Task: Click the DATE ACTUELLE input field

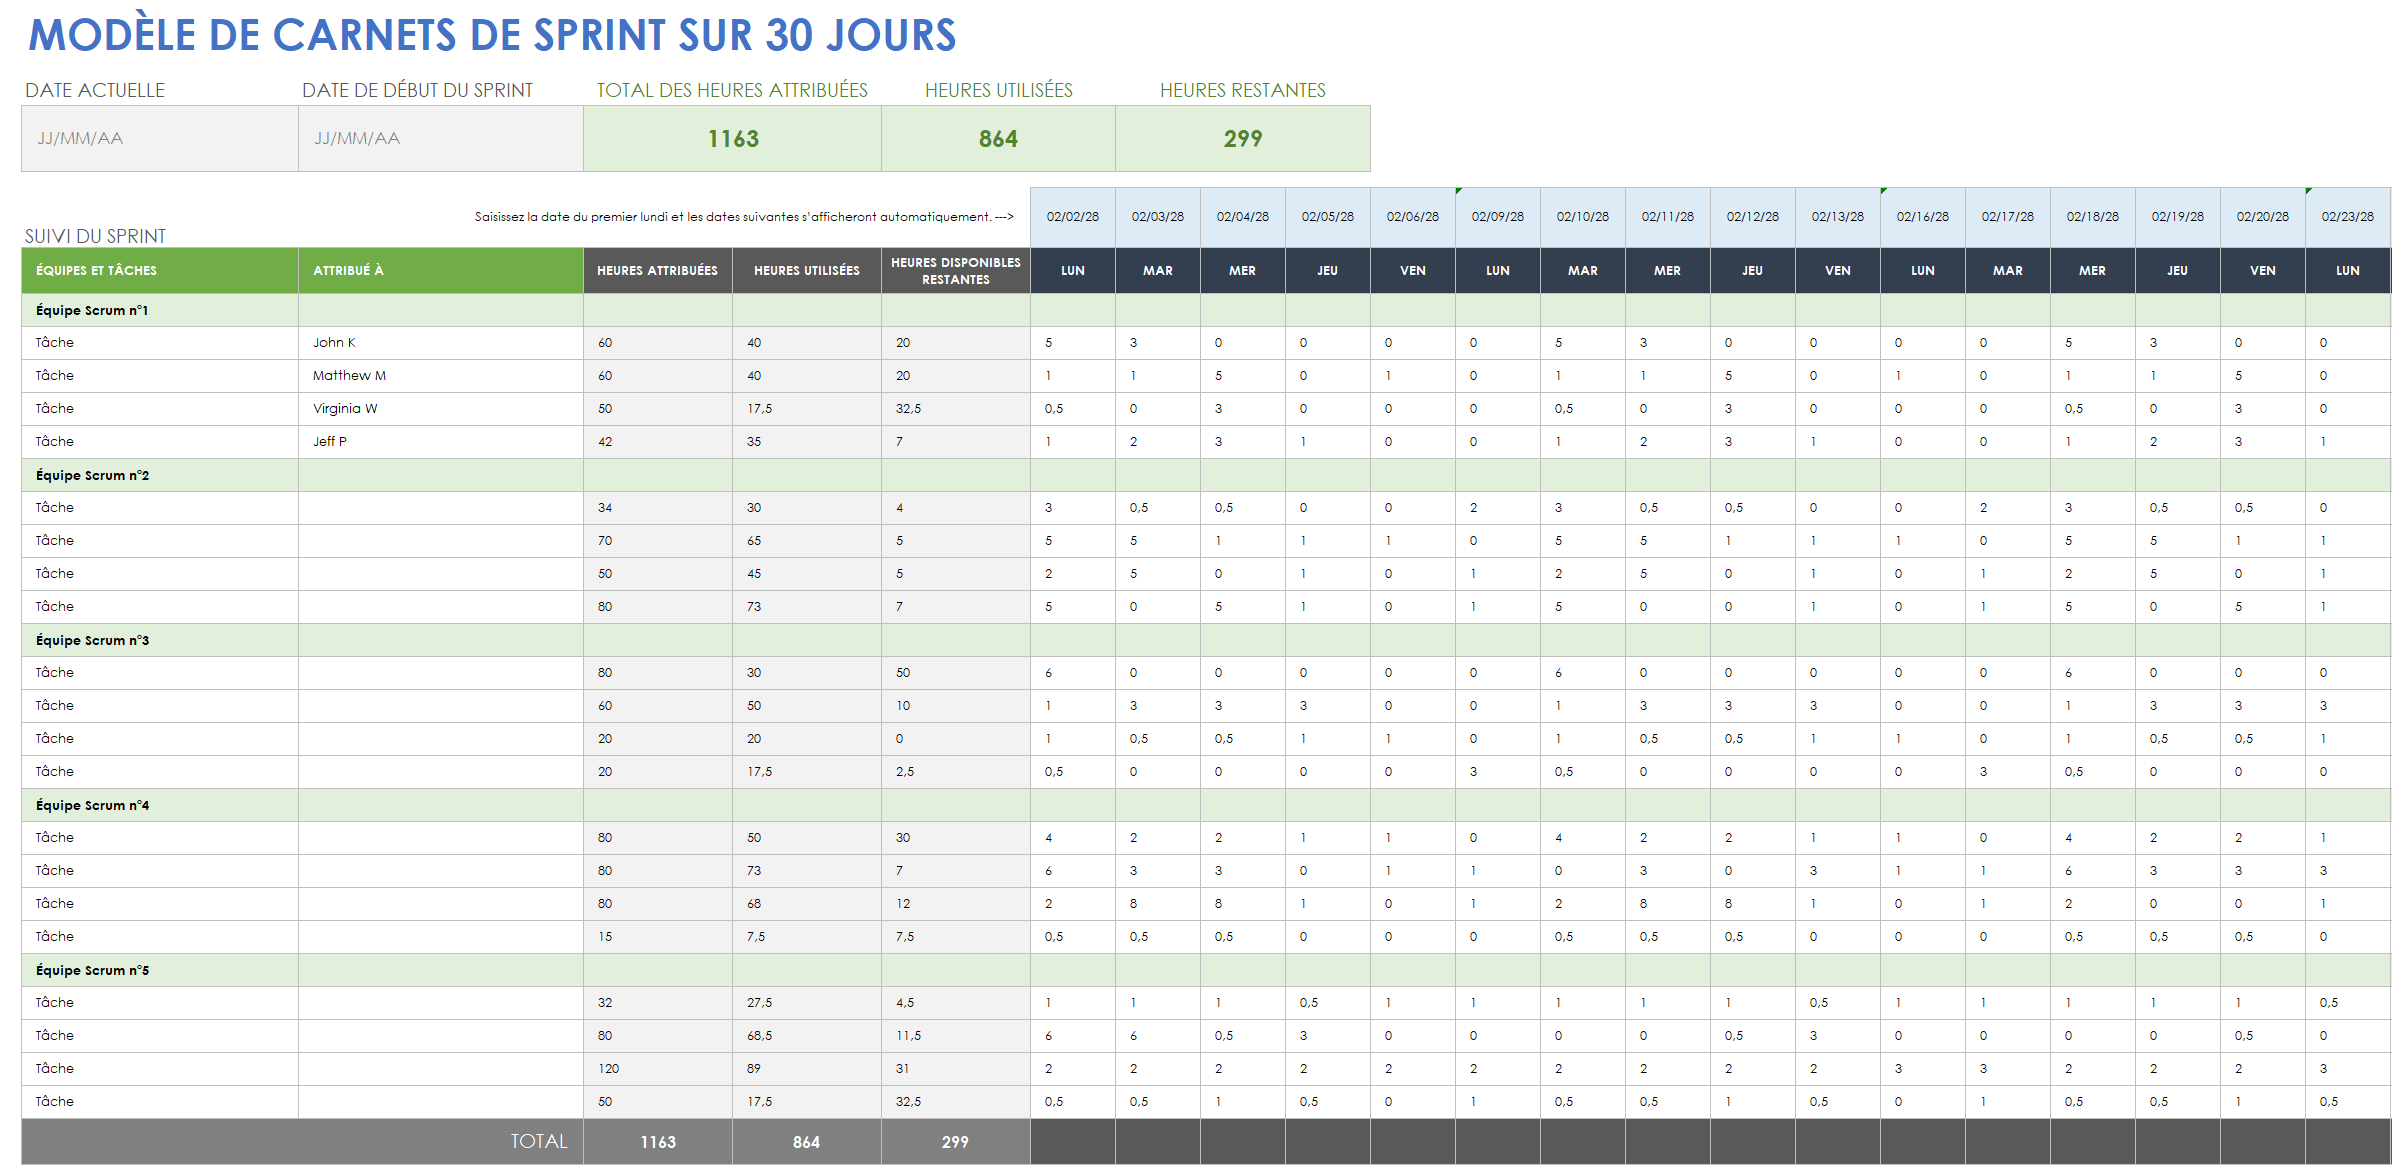Action: click(160, 139)
